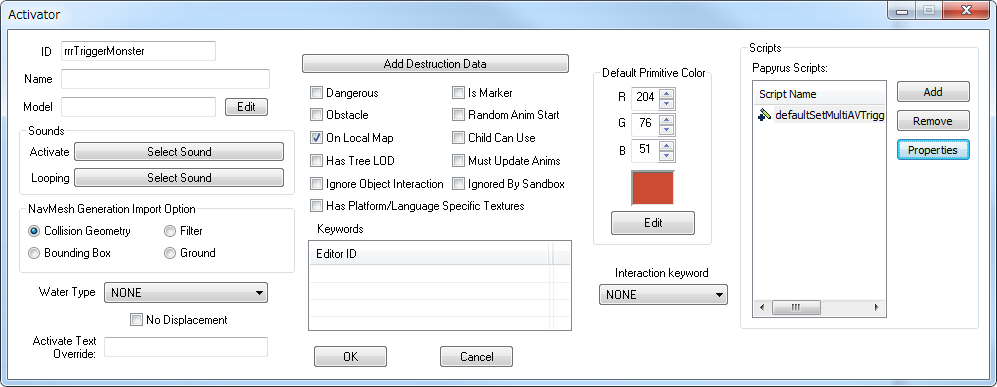
Task: Click Edit under Default Primitive Color
Action: (x=653, y=223)
